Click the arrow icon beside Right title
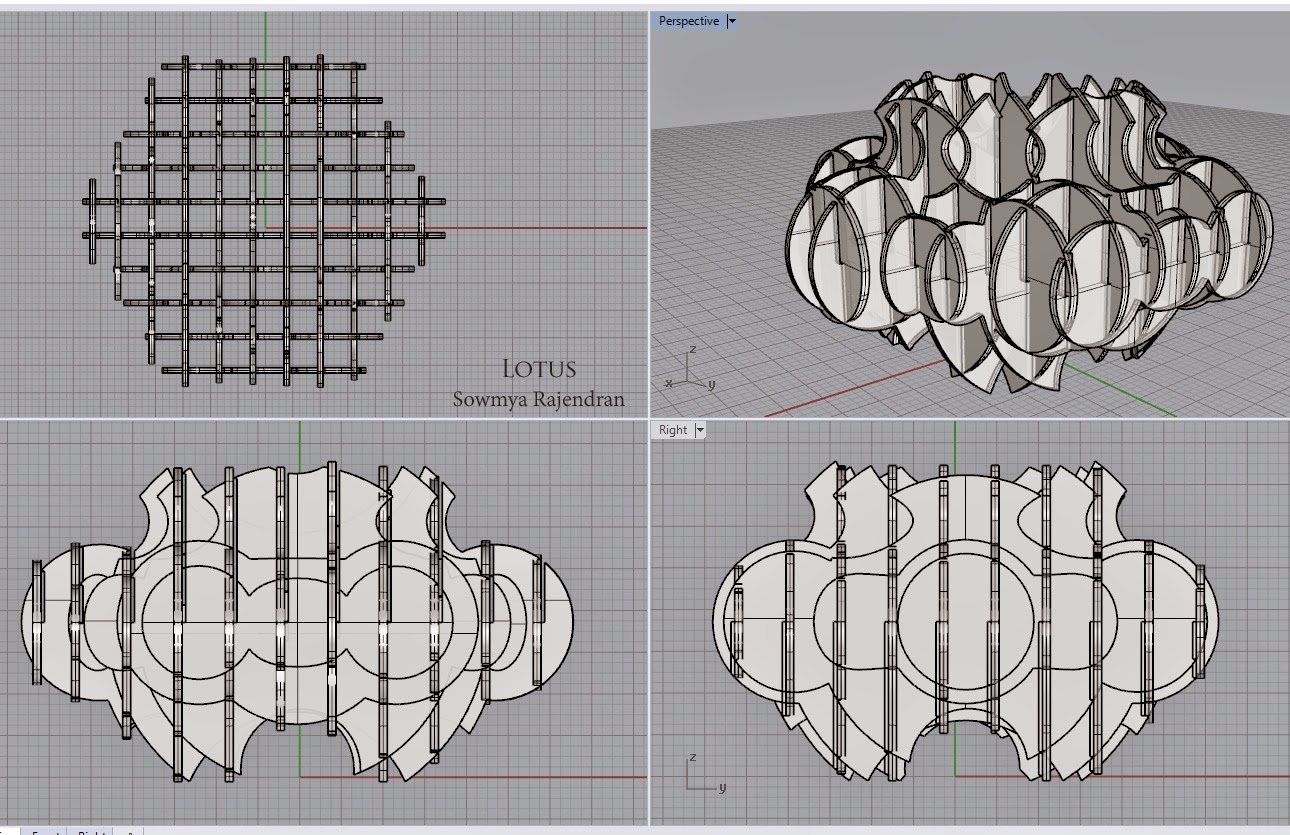This screenshot has width=1290, height=835. 700,430
